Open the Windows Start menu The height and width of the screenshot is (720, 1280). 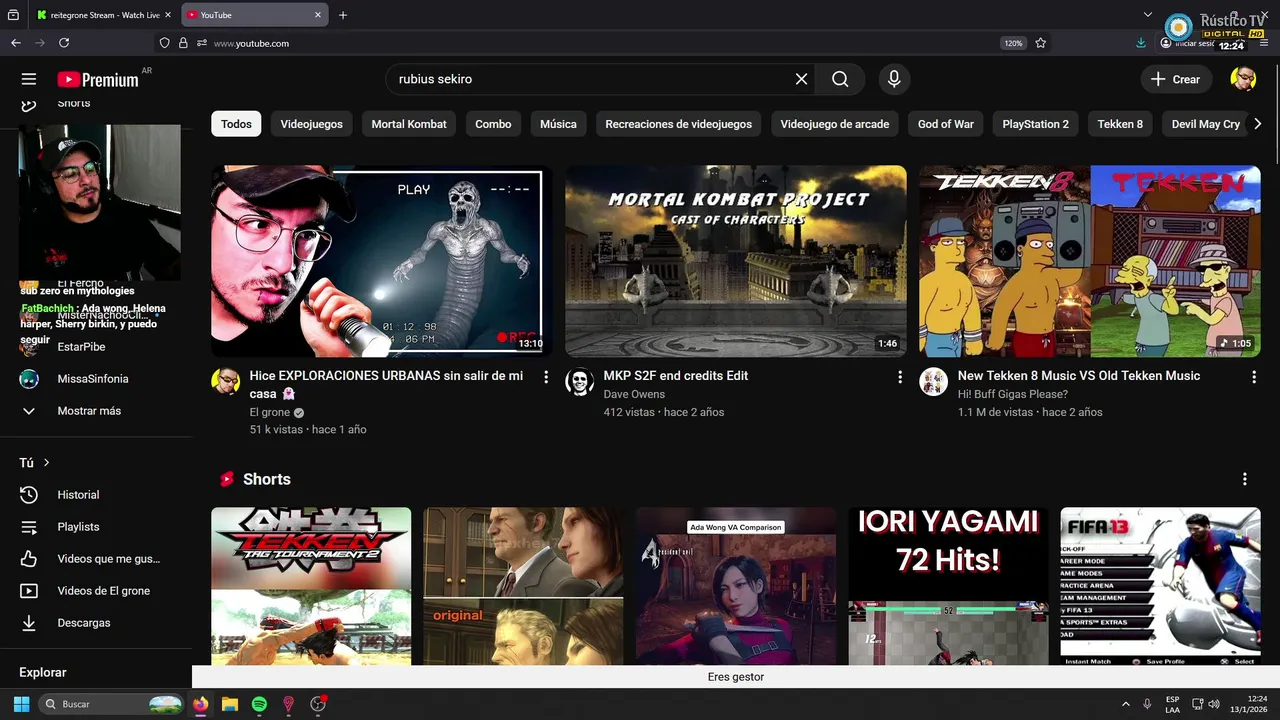click(x=21, y=704)
